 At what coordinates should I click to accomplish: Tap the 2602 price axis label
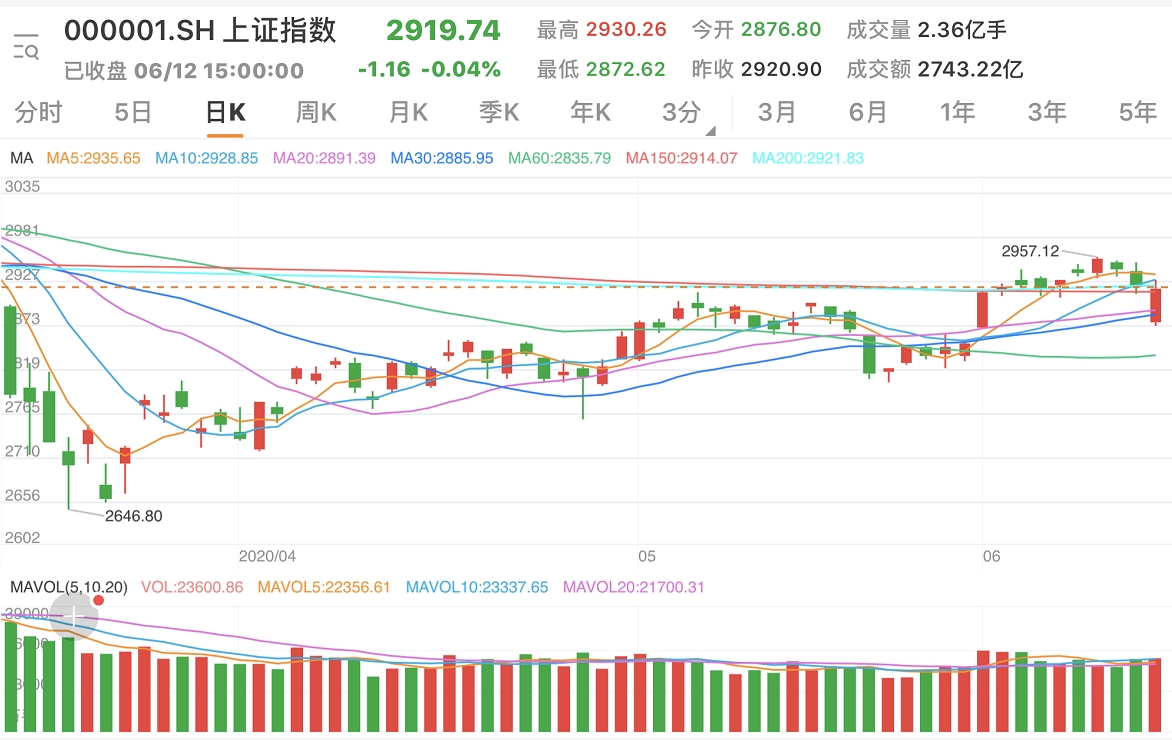[22, 537]
